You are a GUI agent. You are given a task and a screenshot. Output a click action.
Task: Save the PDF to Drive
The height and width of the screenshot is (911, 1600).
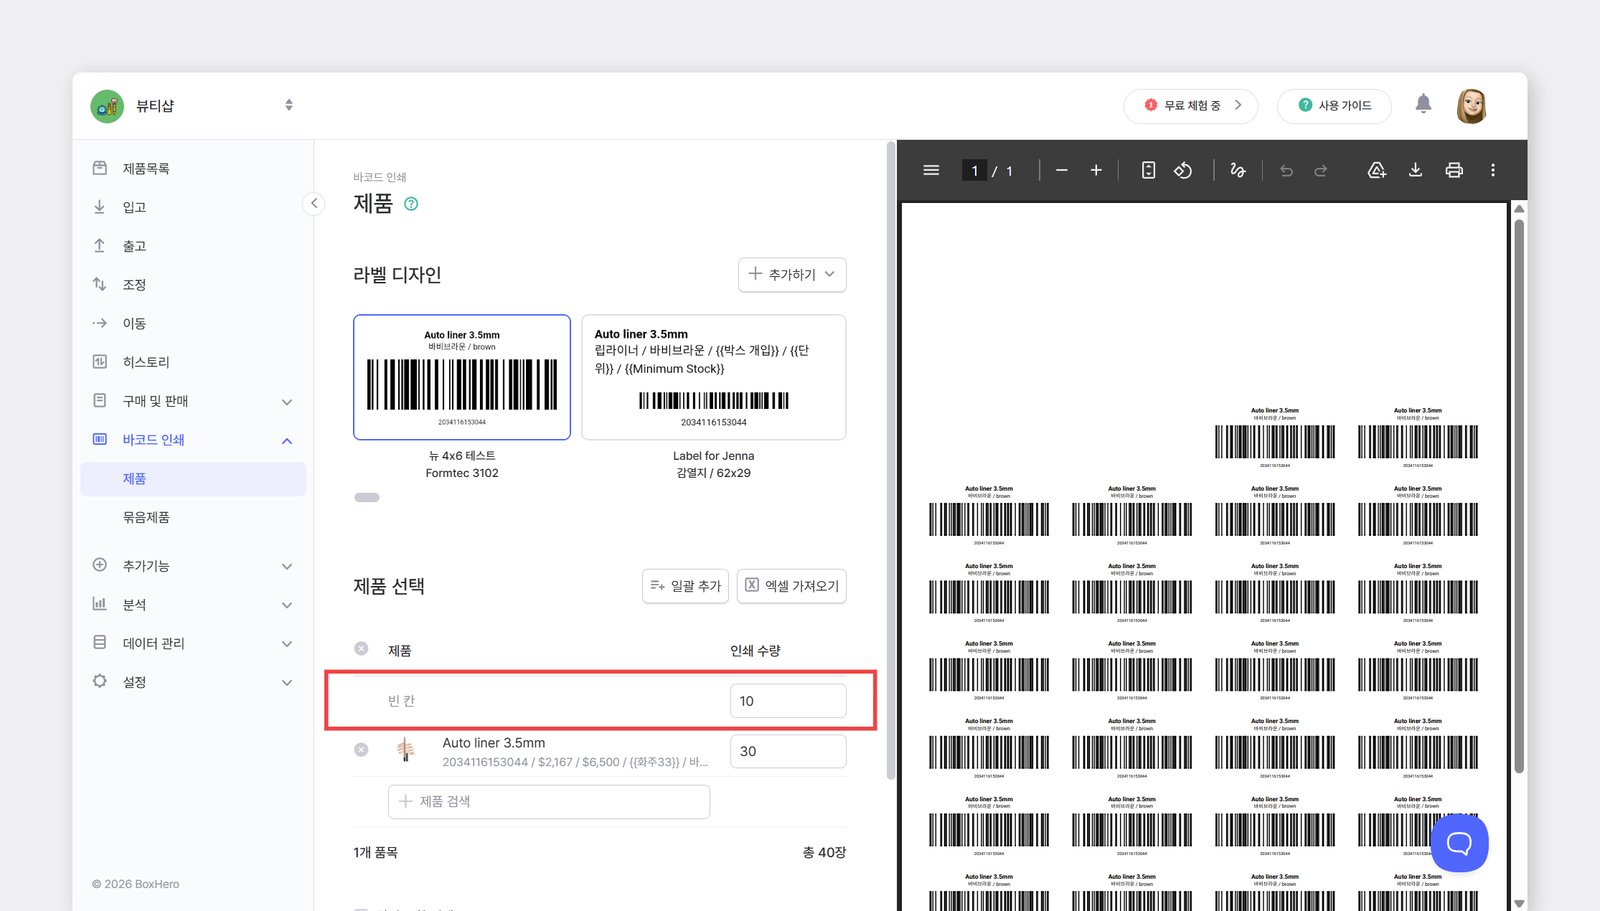coord(1377,170)
